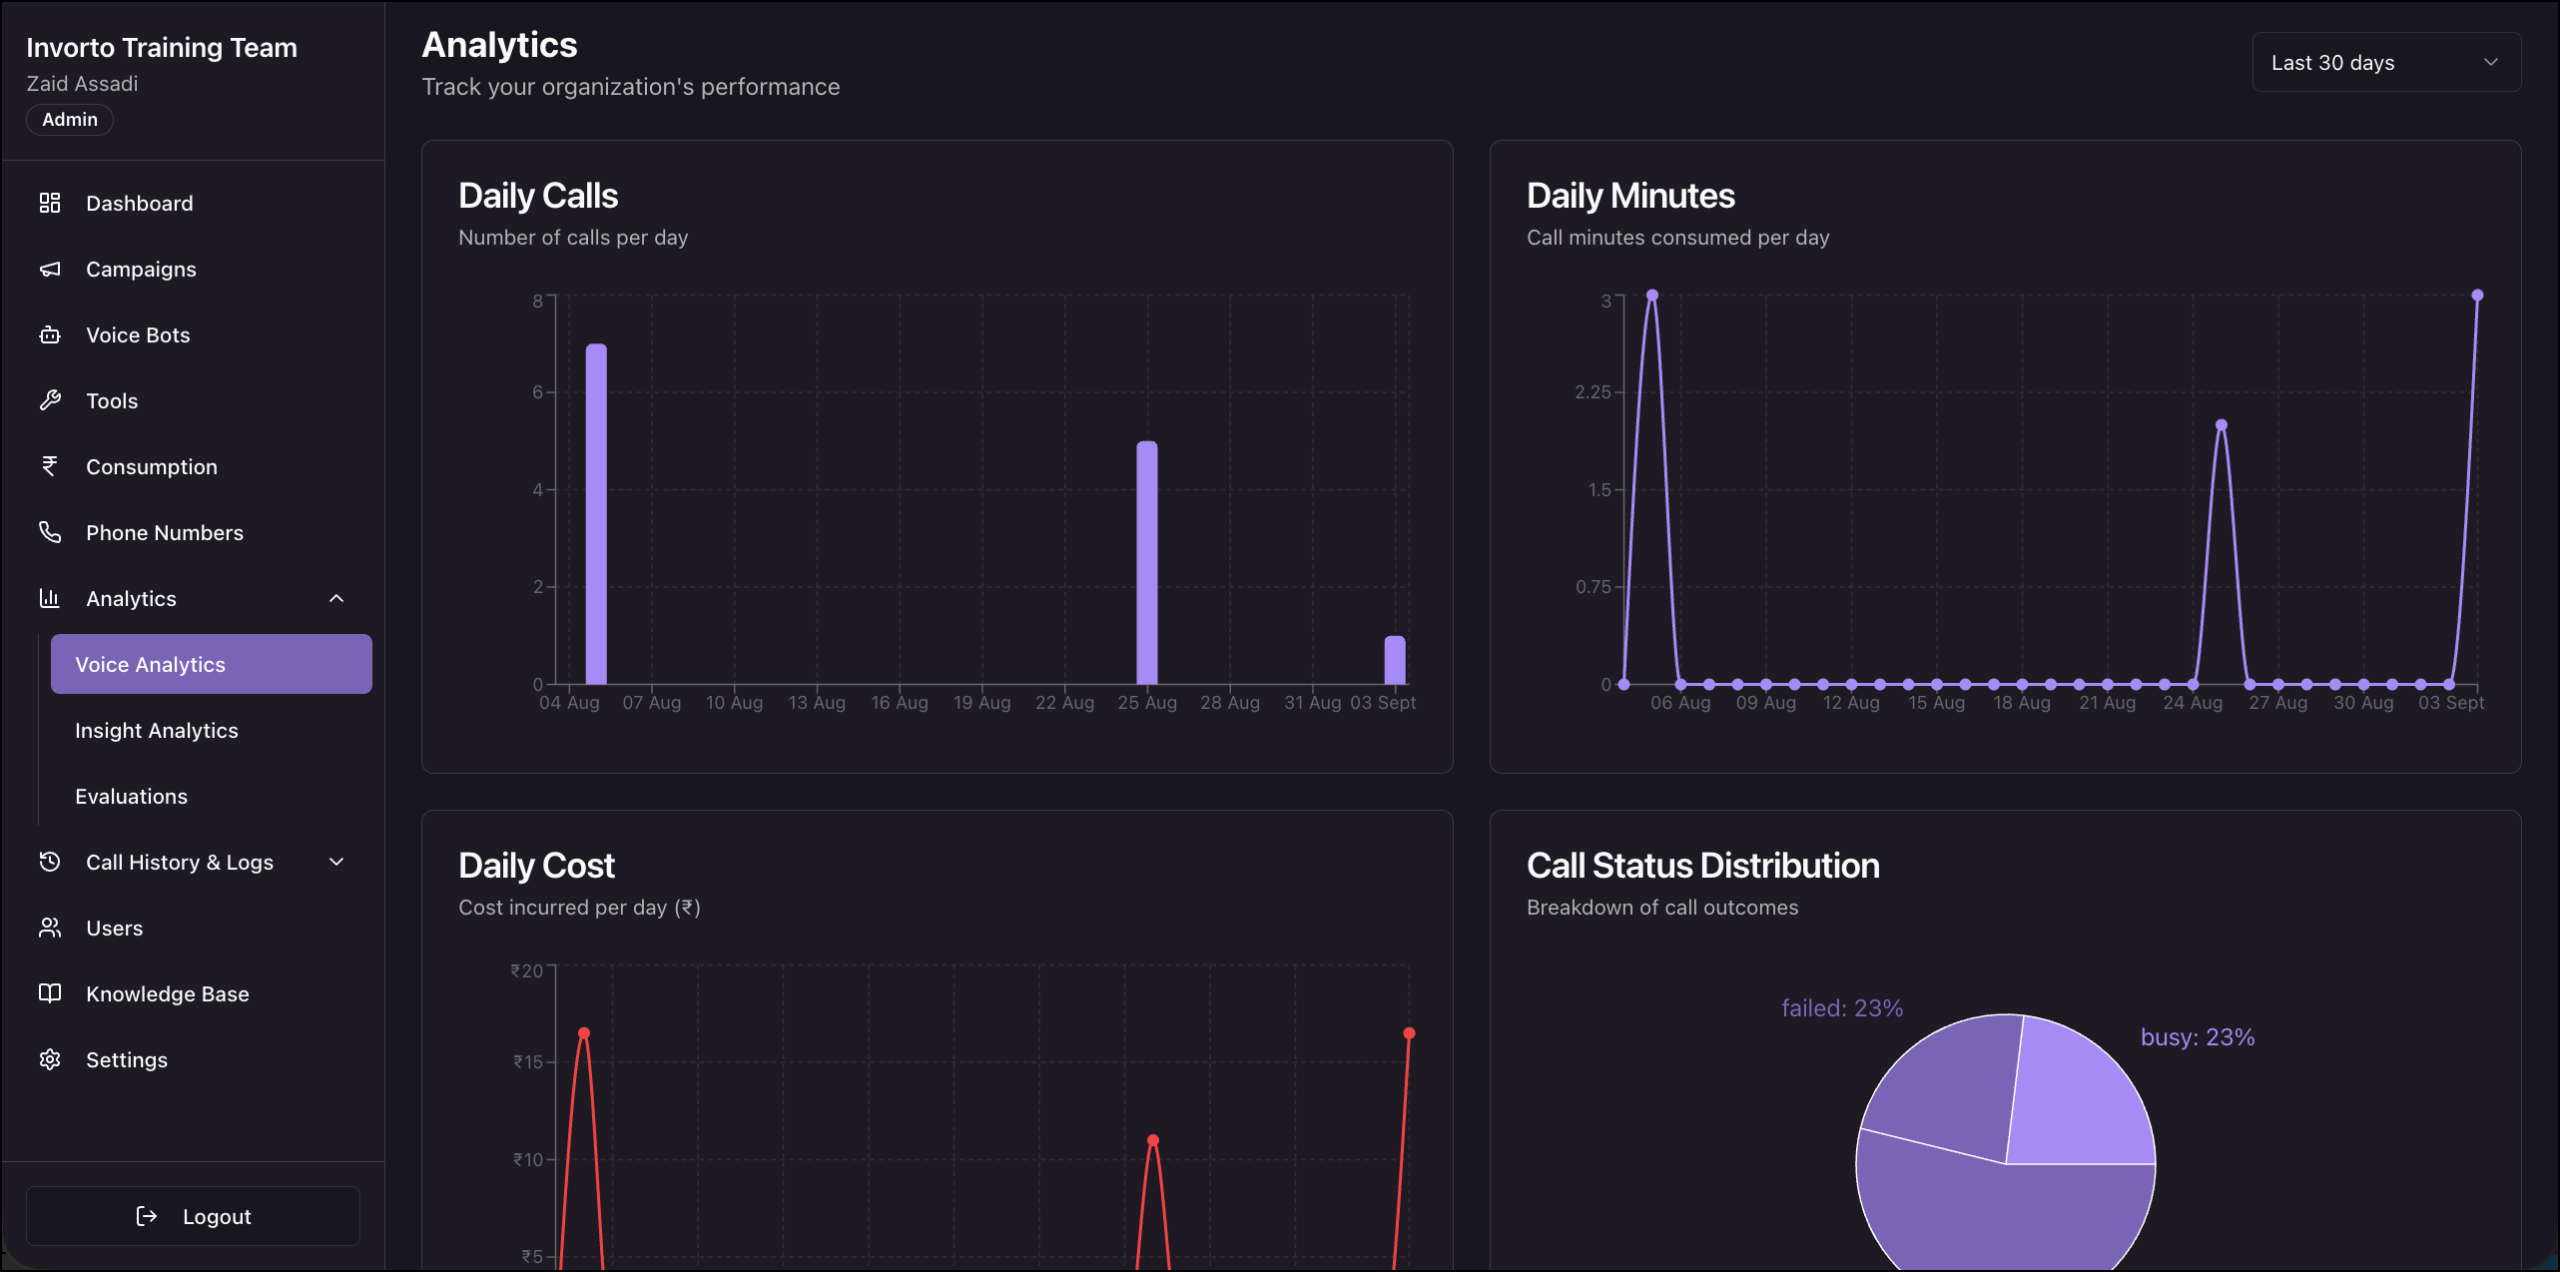Open the Dashboard page
2560x1272 pixels.
(x=193, y=203)
